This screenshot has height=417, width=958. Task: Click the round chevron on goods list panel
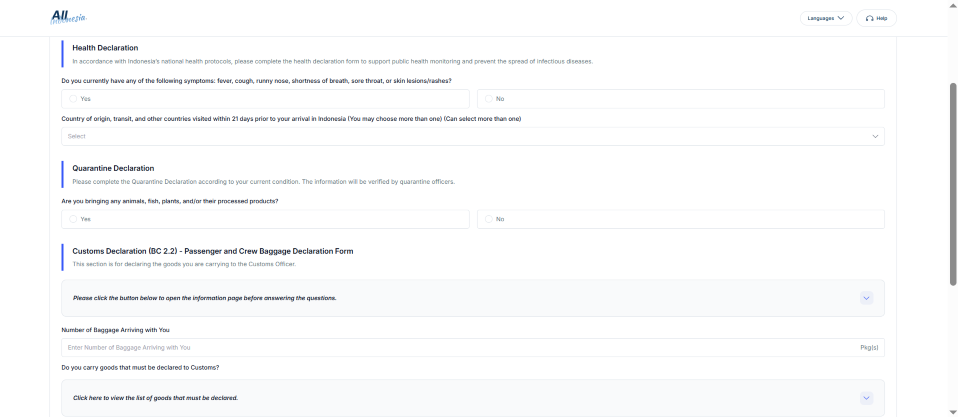click(x=866, y=398)
